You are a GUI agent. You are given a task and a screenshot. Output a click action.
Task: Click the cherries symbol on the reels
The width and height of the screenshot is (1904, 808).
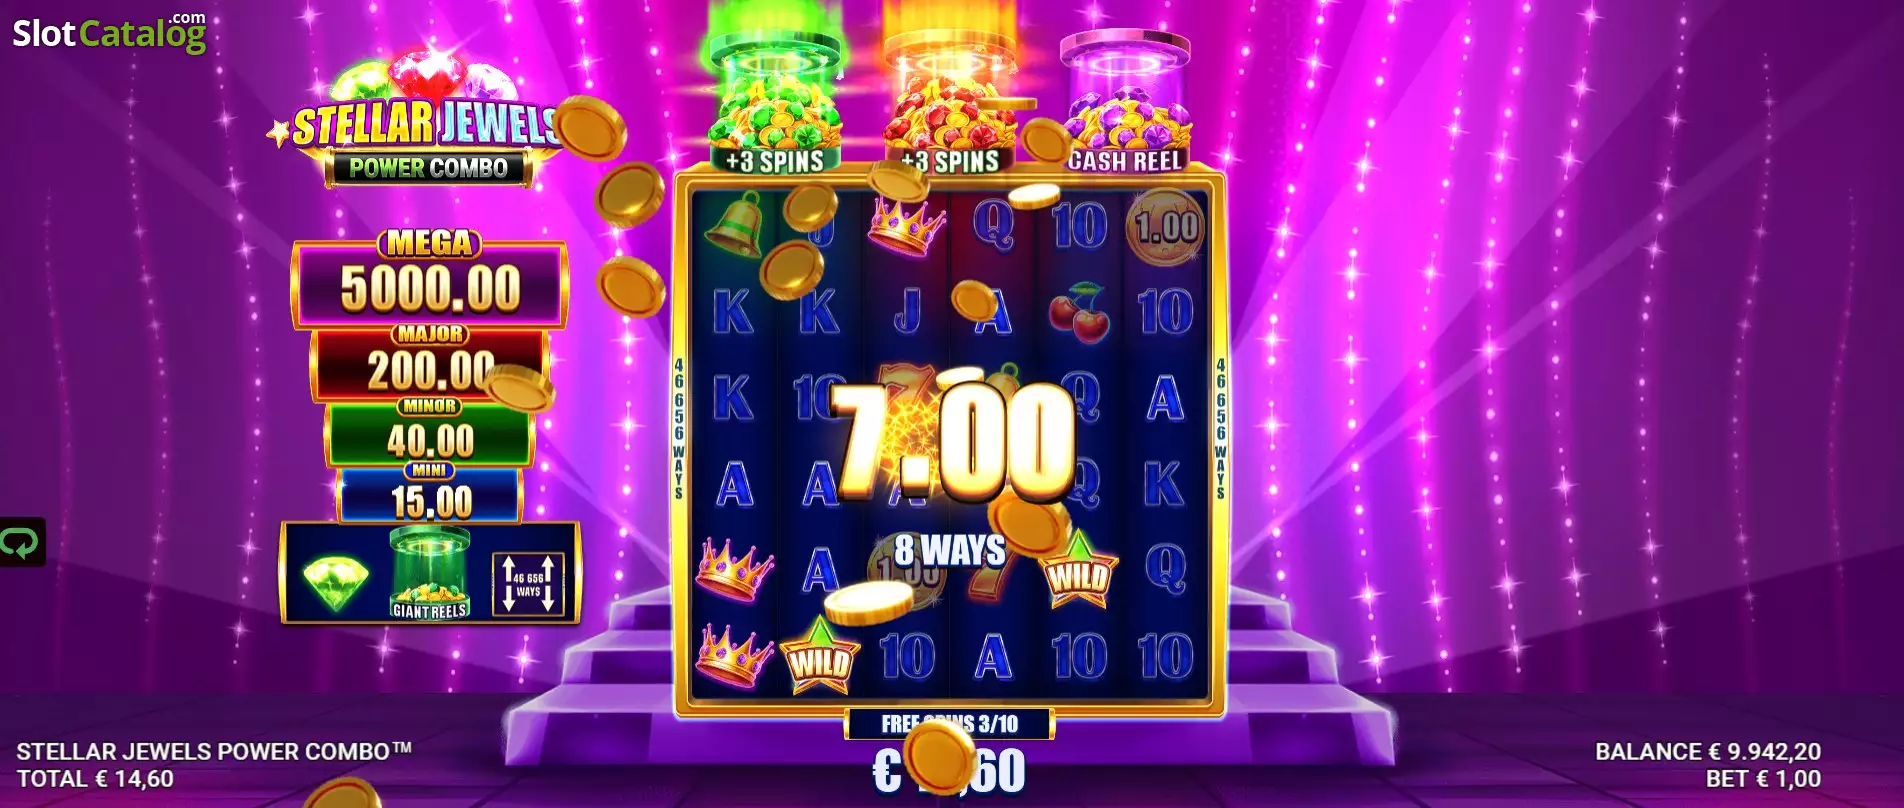pos(1079,313)
